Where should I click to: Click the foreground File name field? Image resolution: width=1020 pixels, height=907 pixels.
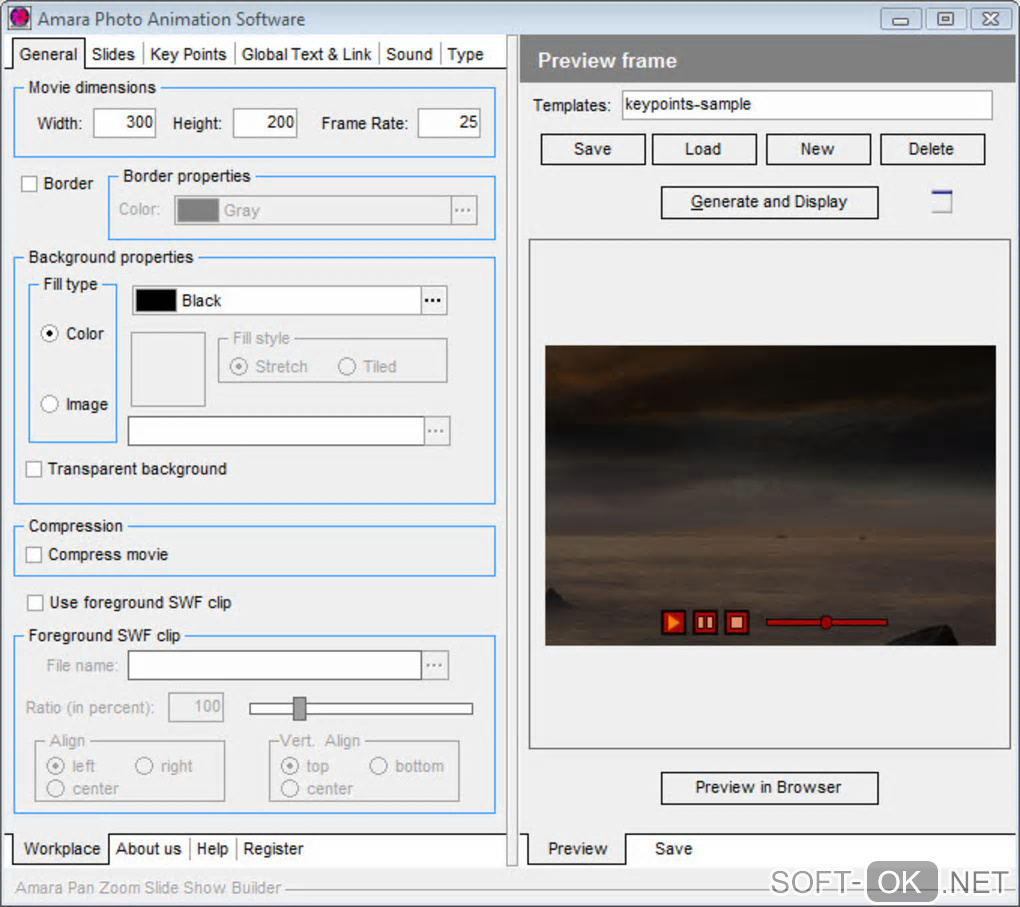pos(275,665)
